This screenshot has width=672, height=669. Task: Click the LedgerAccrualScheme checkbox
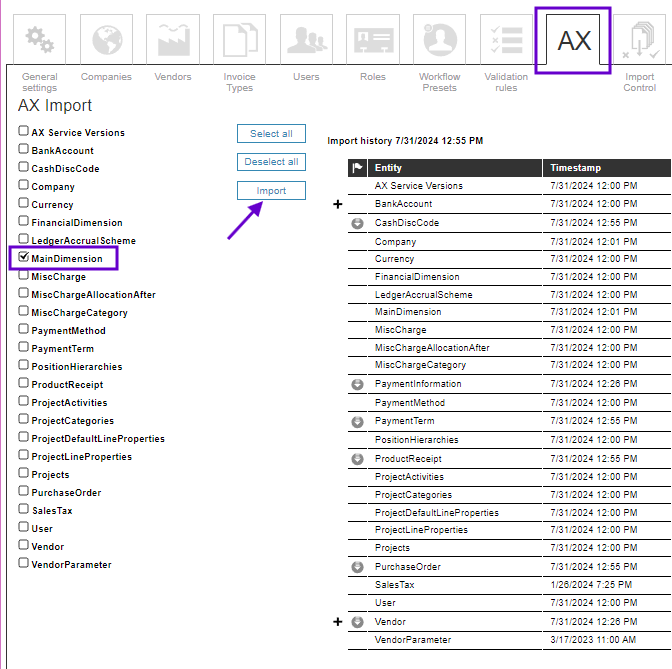tap(24, 239)
